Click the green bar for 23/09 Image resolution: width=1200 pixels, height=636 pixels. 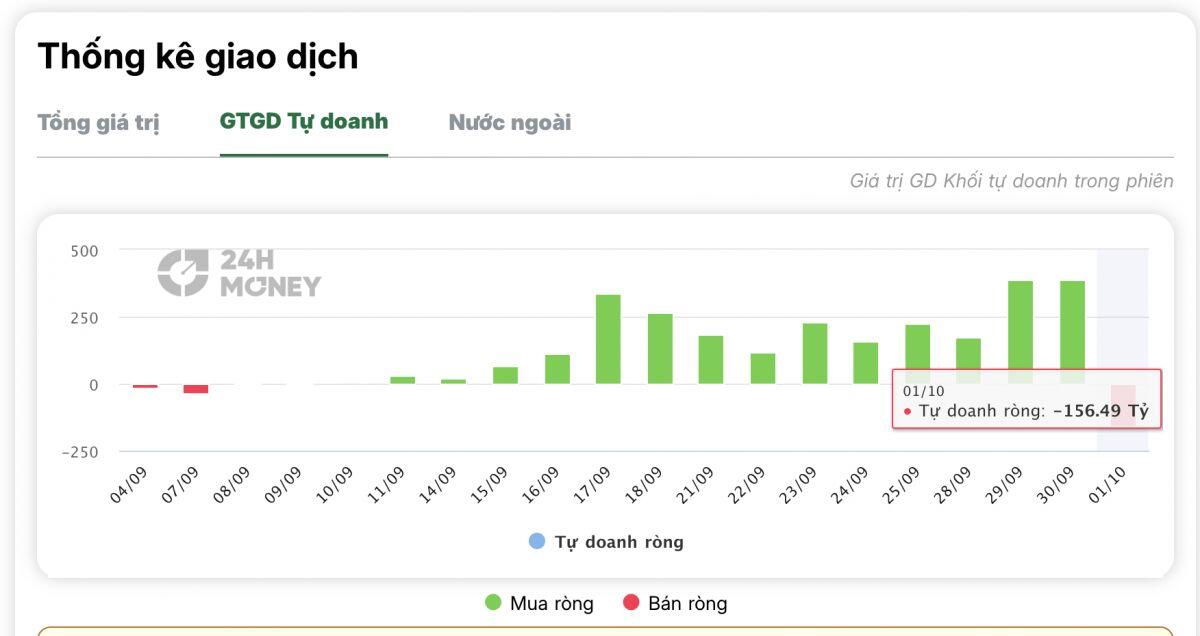(x=815, y=354)
